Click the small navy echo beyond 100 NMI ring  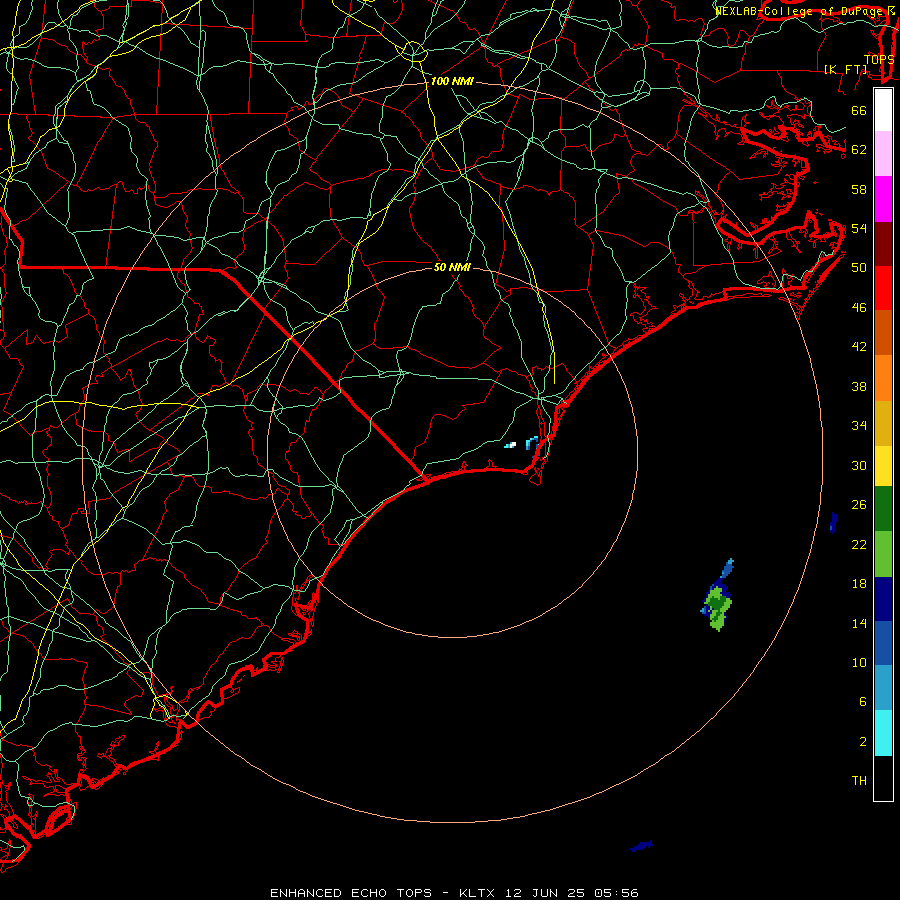[x=833, y=522]
